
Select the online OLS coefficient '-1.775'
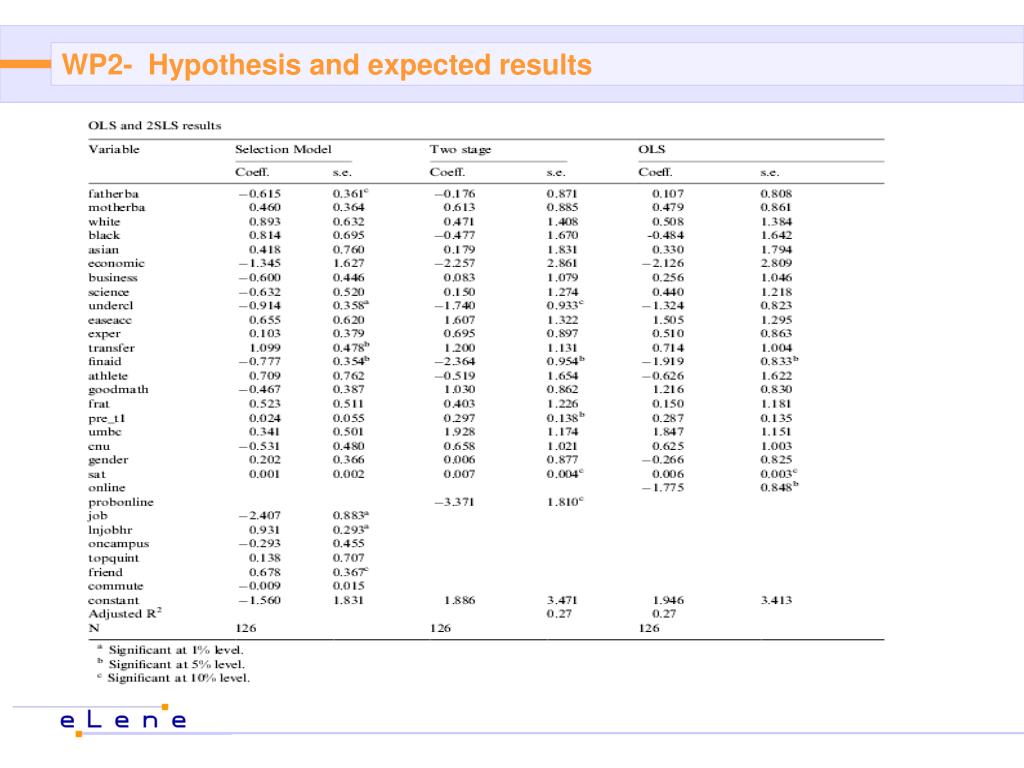tap(663, 488)
